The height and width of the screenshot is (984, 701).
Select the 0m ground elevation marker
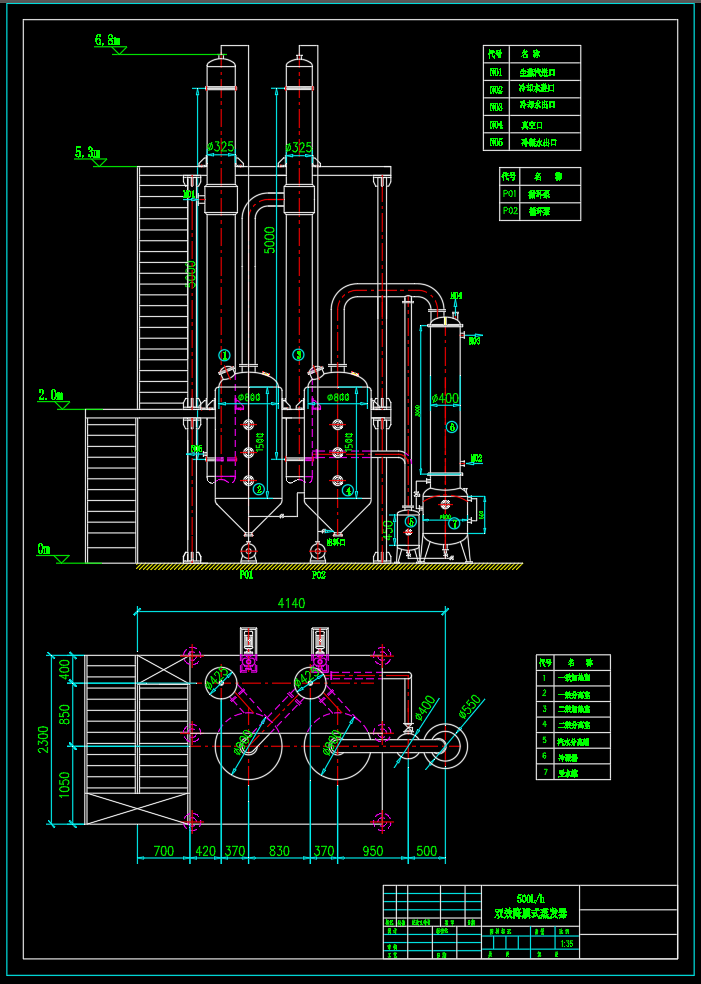point(44,549)
